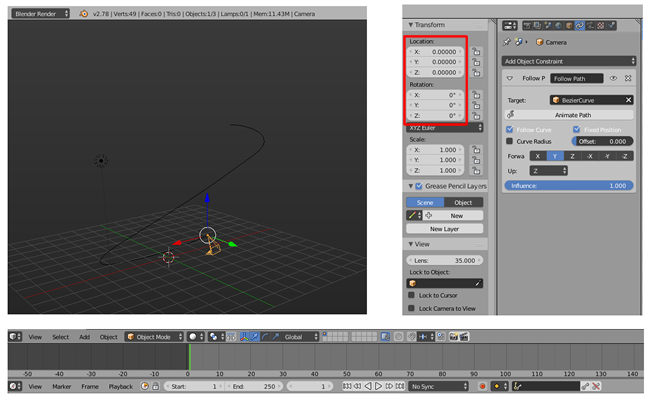
Task: Click the Influence slider
Action: (x=568, y=186)
